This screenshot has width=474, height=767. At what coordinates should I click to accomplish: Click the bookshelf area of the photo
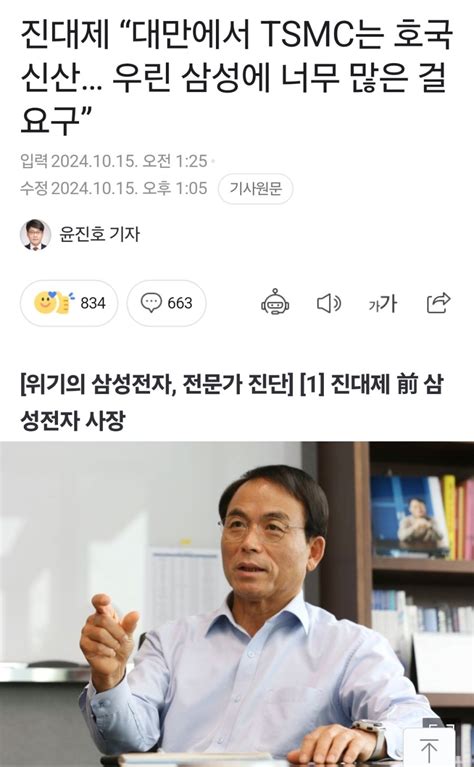tap(421, 563)
